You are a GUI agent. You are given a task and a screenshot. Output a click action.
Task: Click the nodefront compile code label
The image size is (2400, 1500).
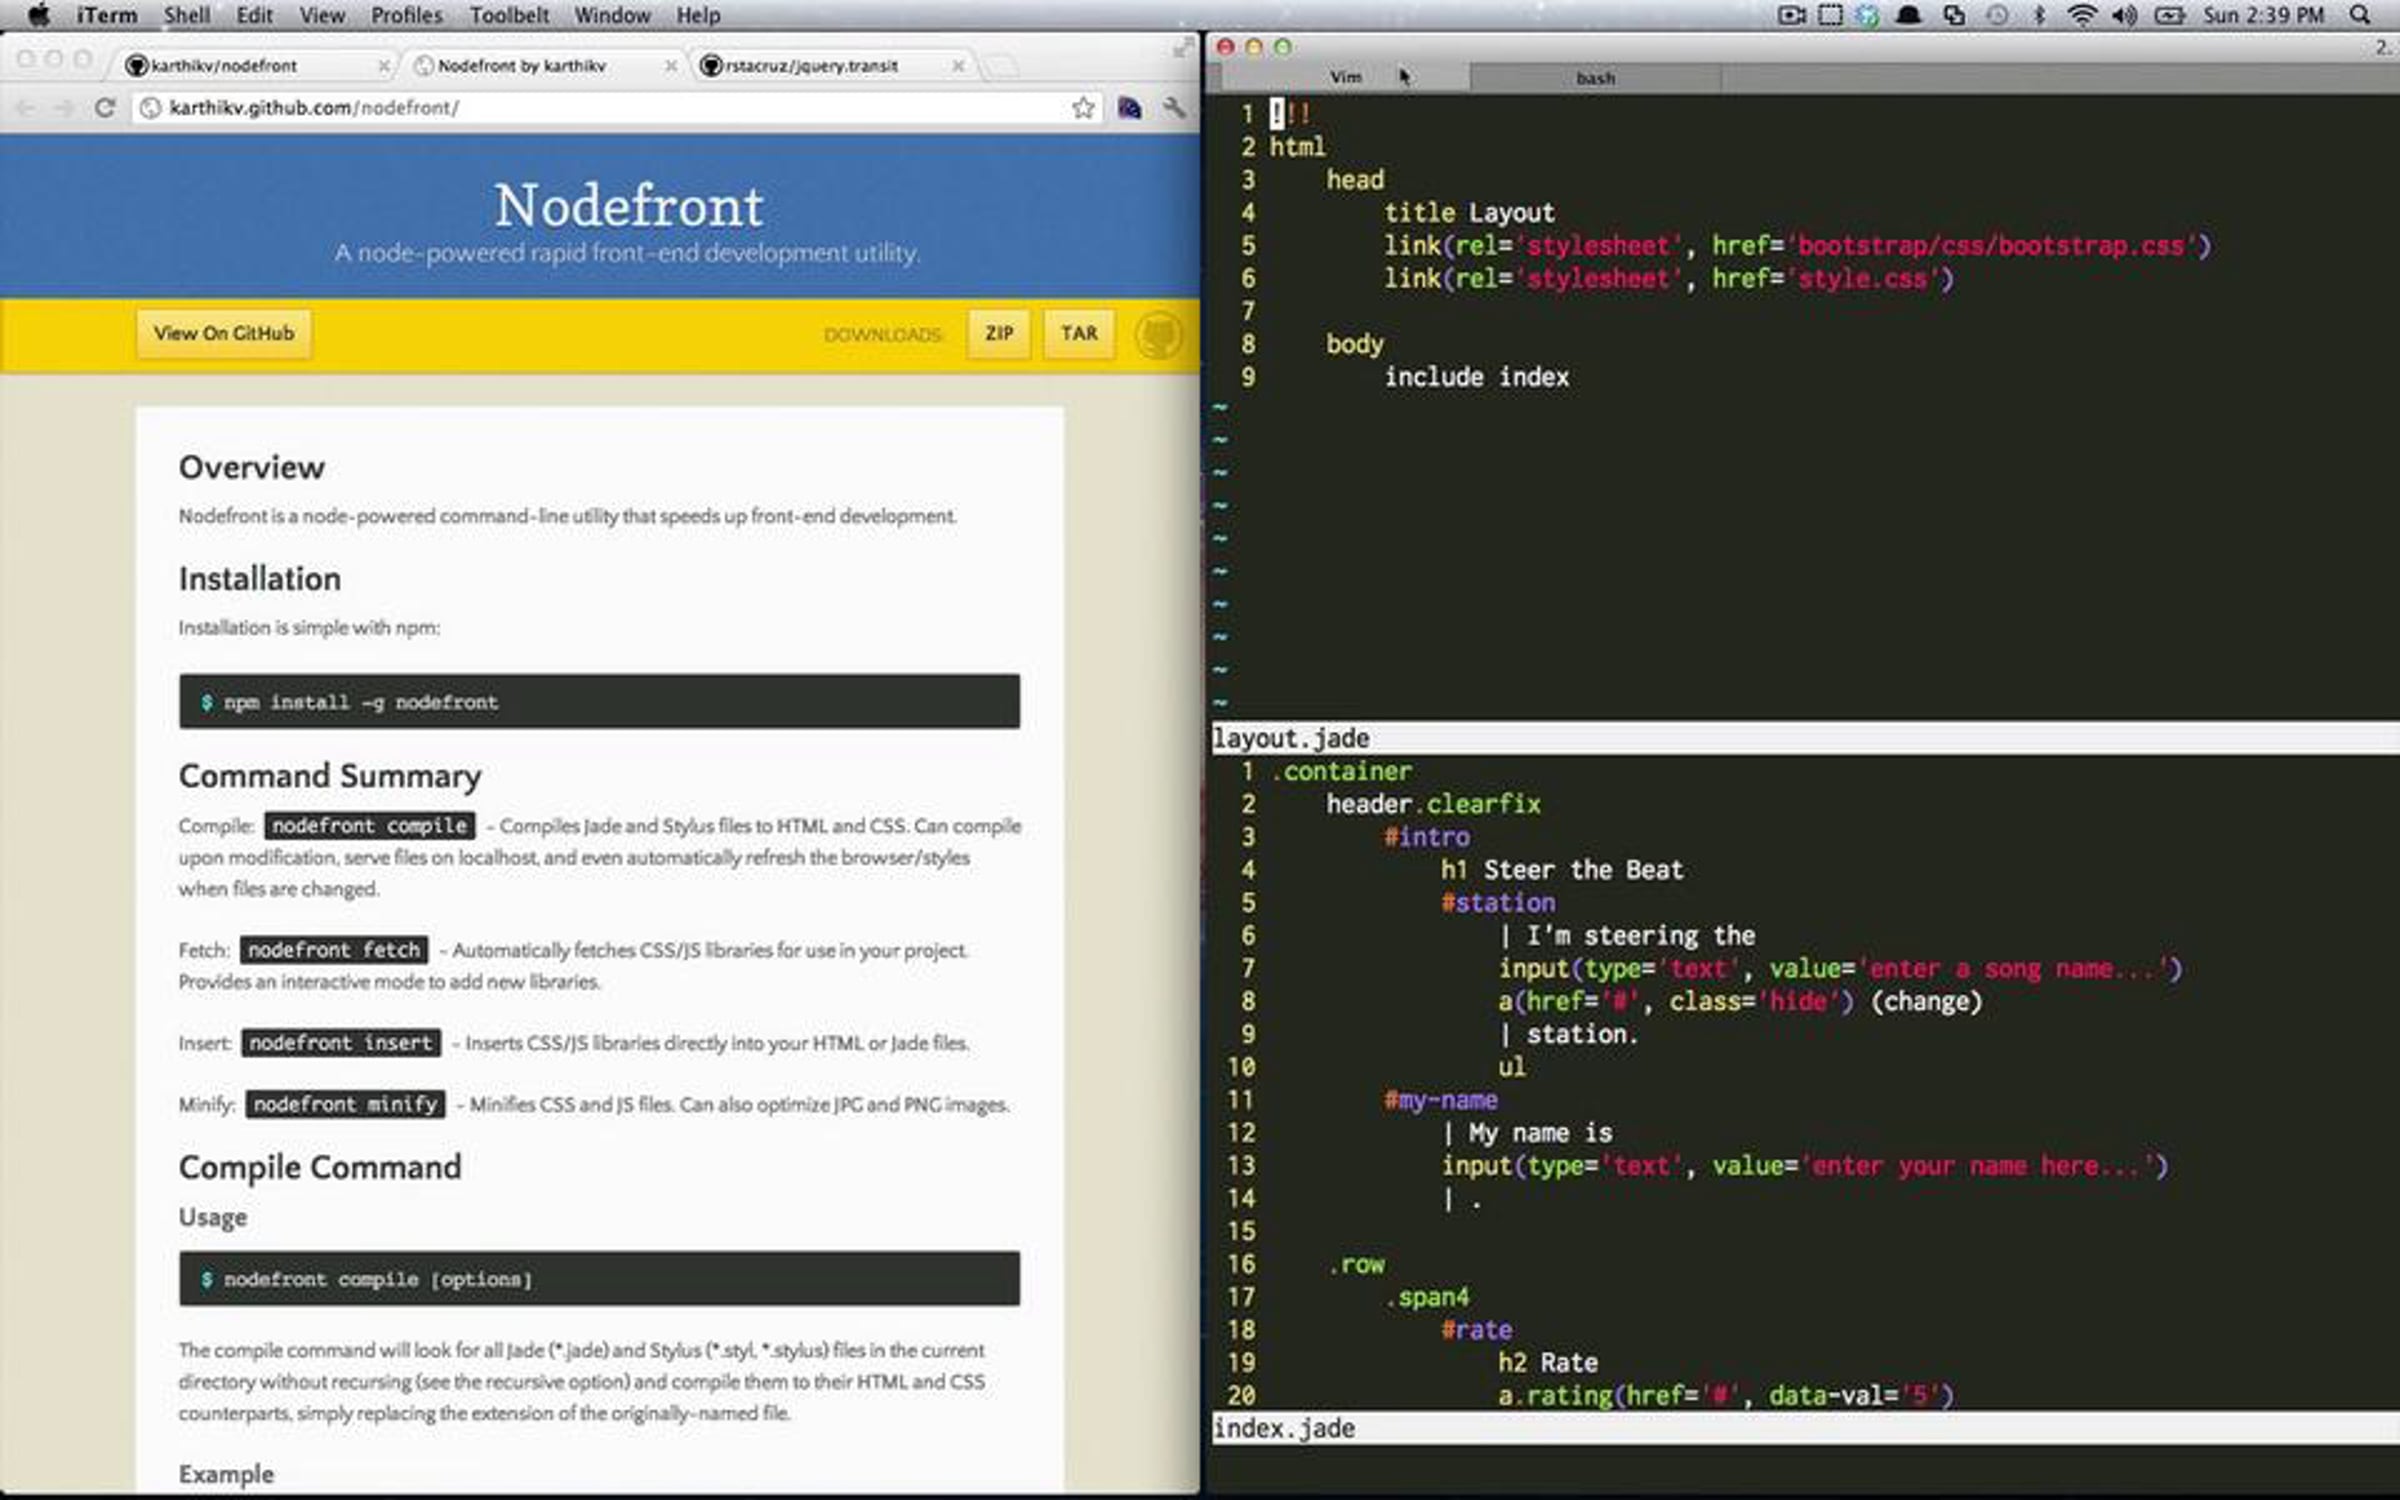pos(370,826)
